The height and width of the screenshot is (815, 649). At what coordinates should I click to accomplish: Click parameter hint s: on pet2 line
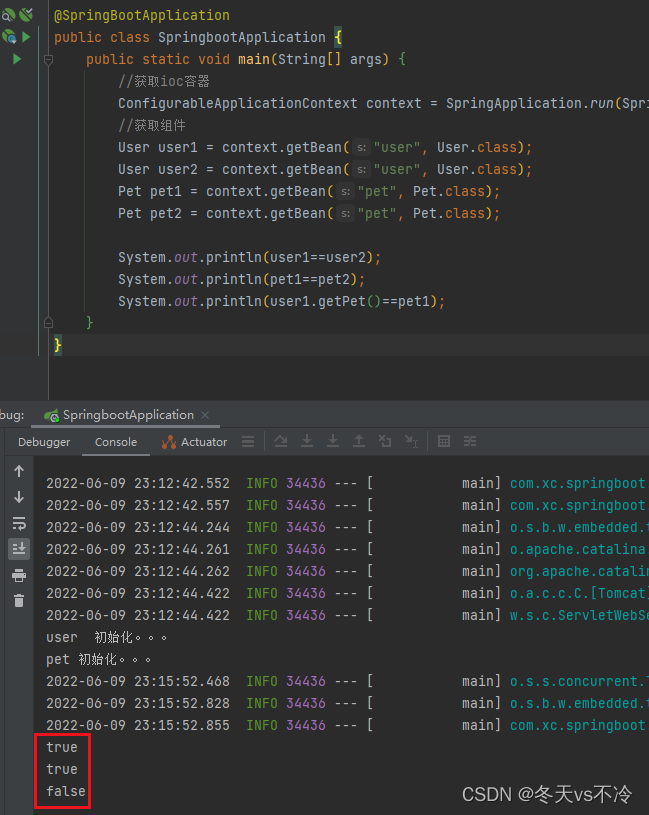point(346,214)
